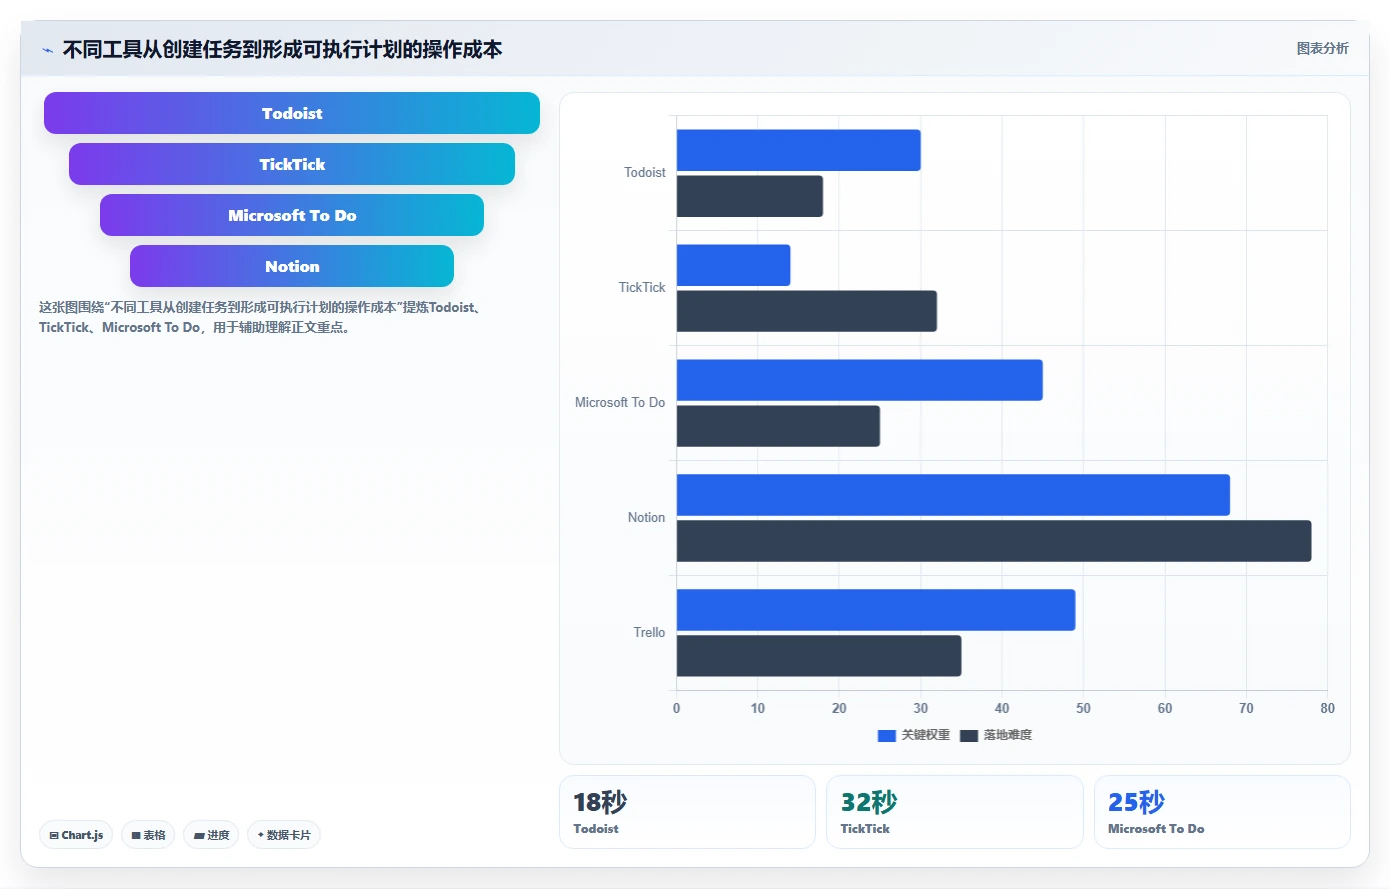
Task: Click the blue Microsoft To Do bar
Action: [x=860, y=380]
